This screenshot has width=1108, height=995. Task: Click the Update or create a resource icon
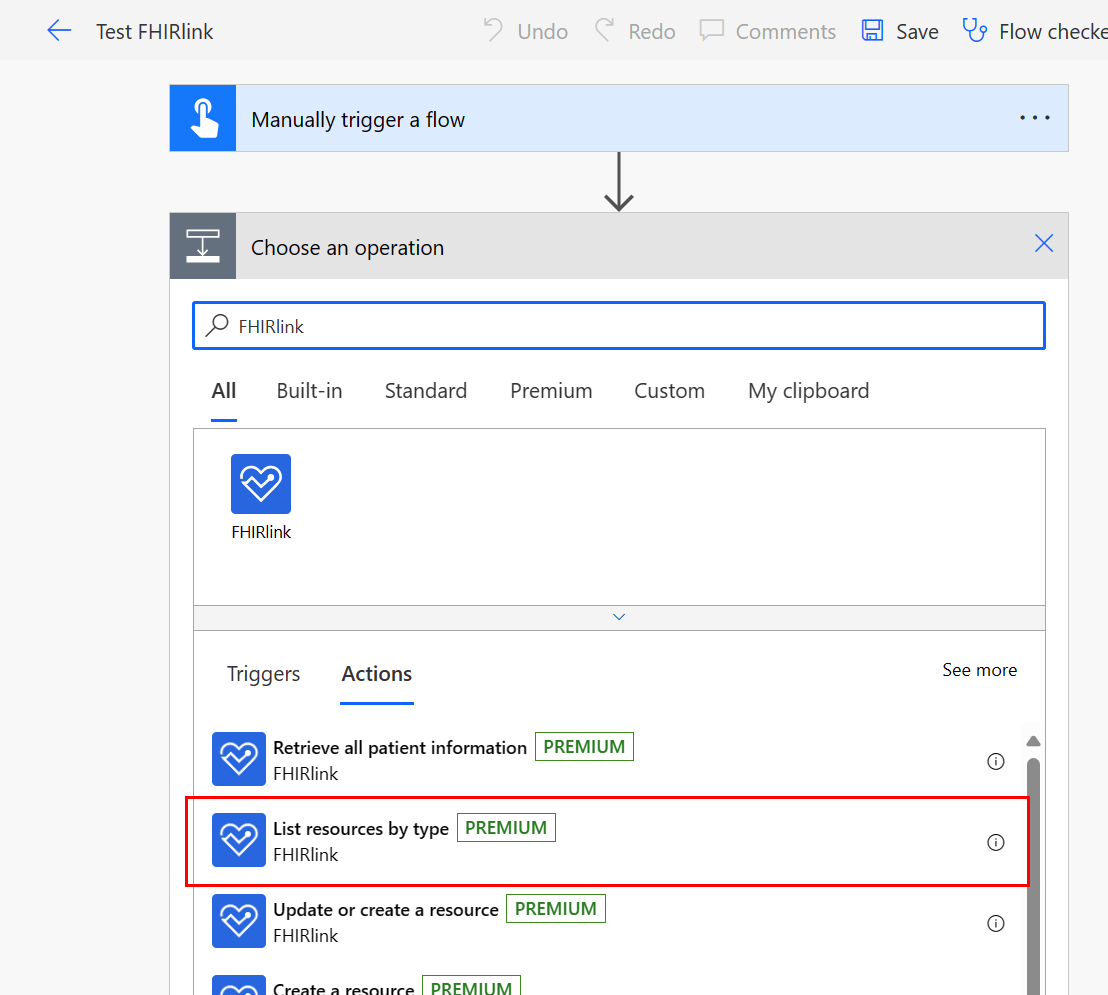point(239,921)
